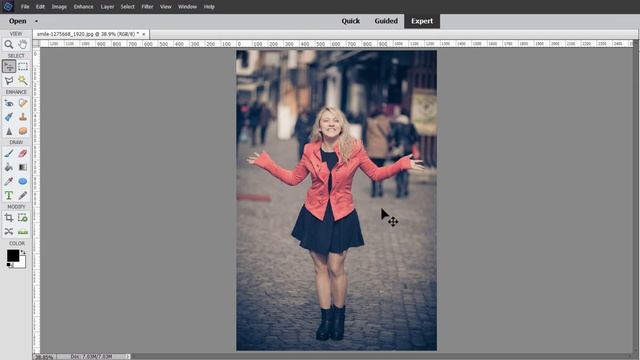Click the woman photo on canvas

(336, 200)
